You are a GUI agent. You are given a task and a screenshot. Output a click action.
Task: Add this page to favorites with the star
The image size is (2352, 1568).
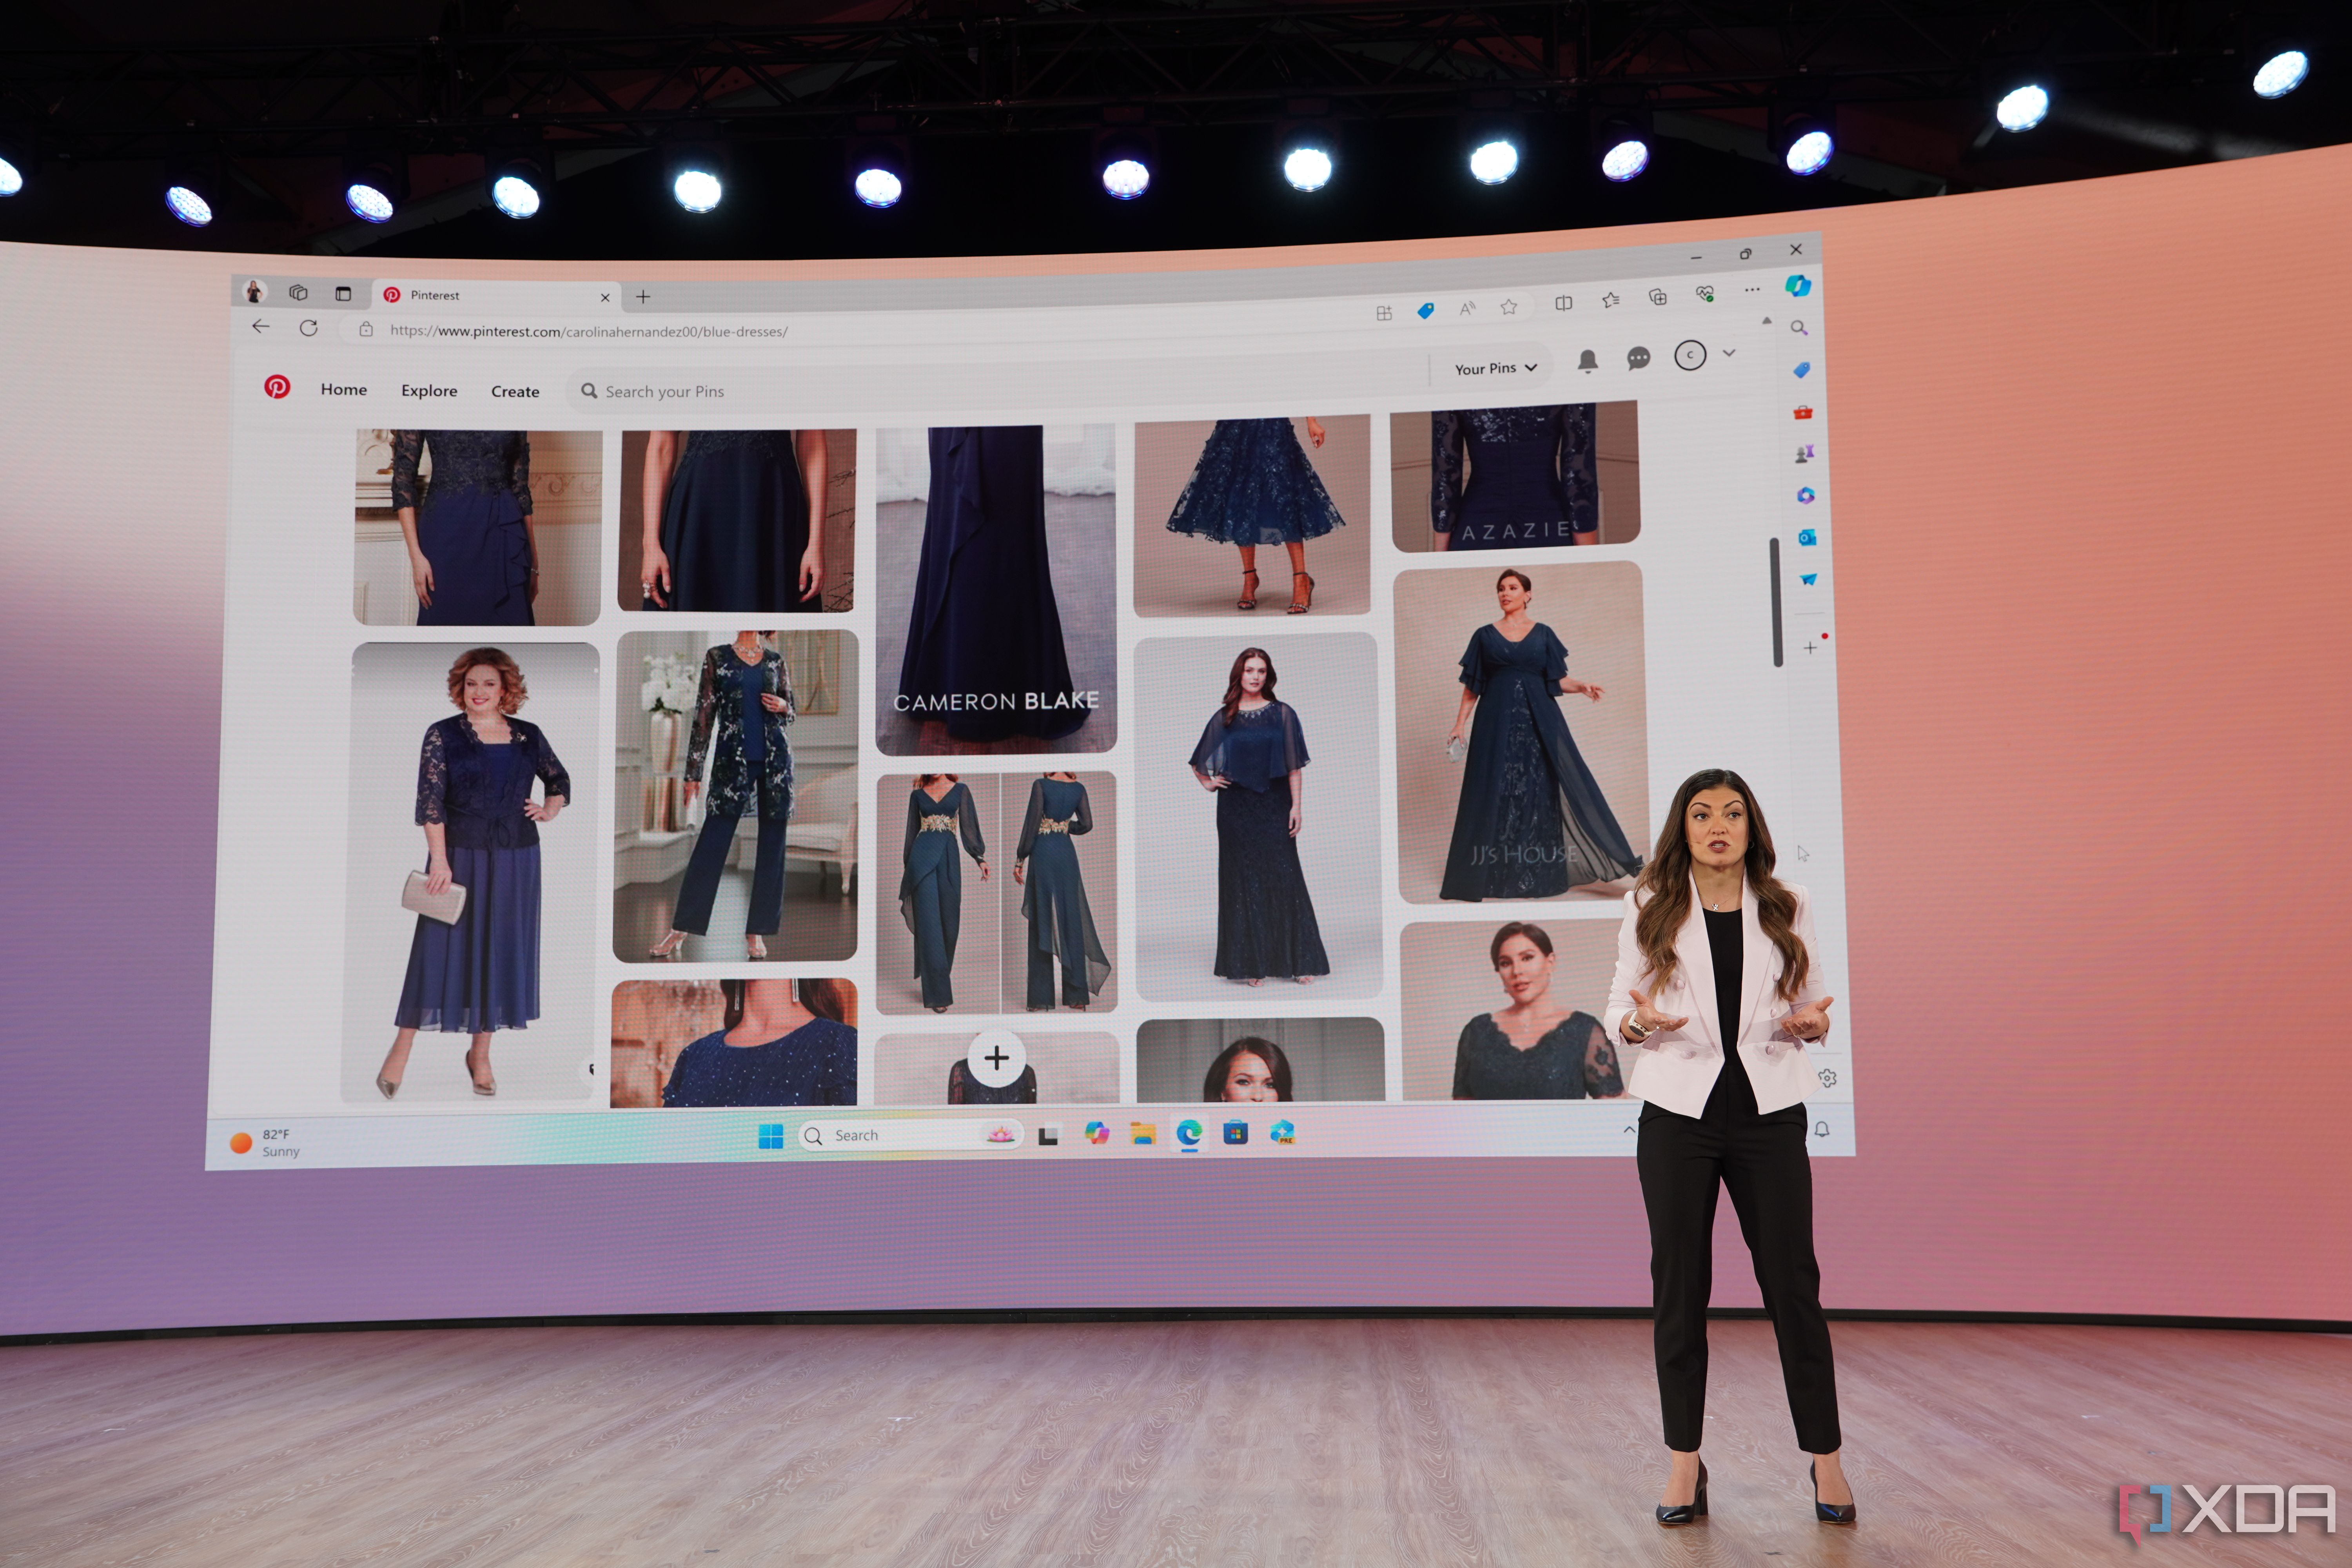click(1509, 306)
